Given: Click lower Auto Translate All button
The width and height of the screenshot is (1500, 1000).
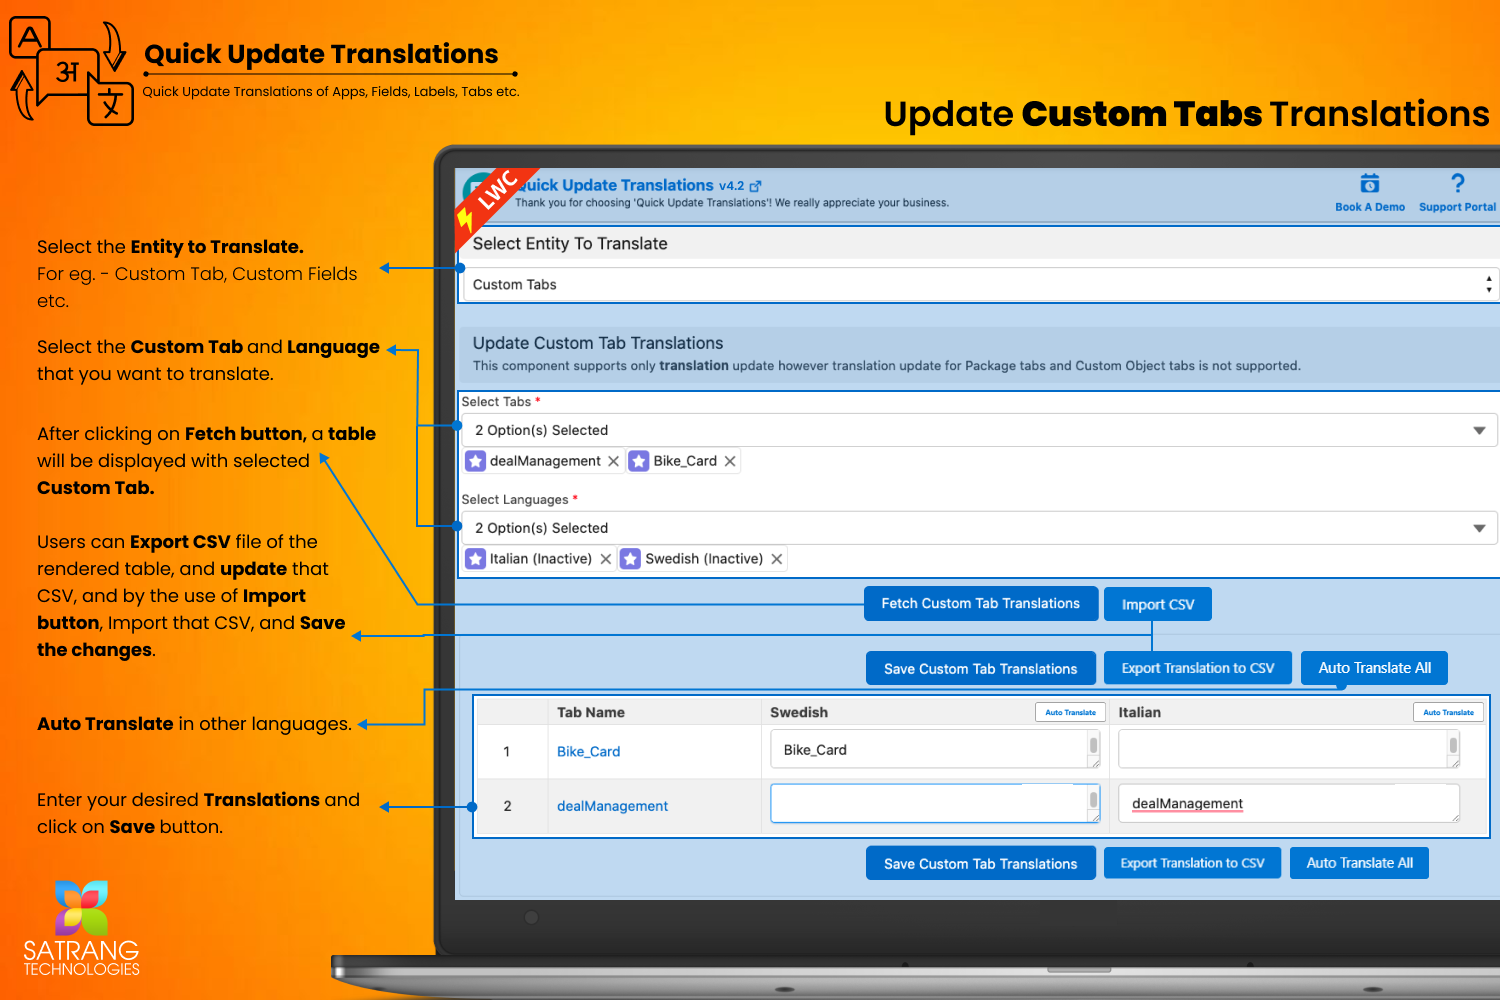Looking at the screenshot, I should [1359, 863].
